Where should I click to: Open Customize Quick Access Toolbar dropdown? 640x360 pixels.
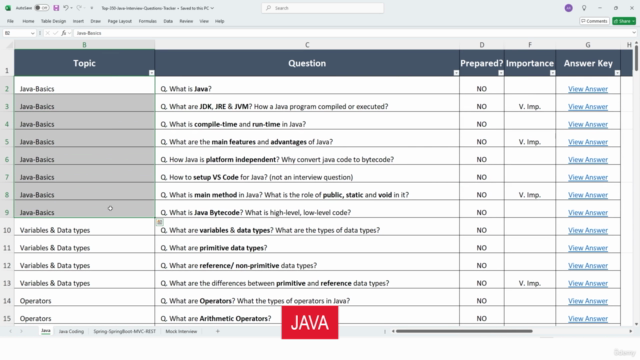(x=91, y=8)
